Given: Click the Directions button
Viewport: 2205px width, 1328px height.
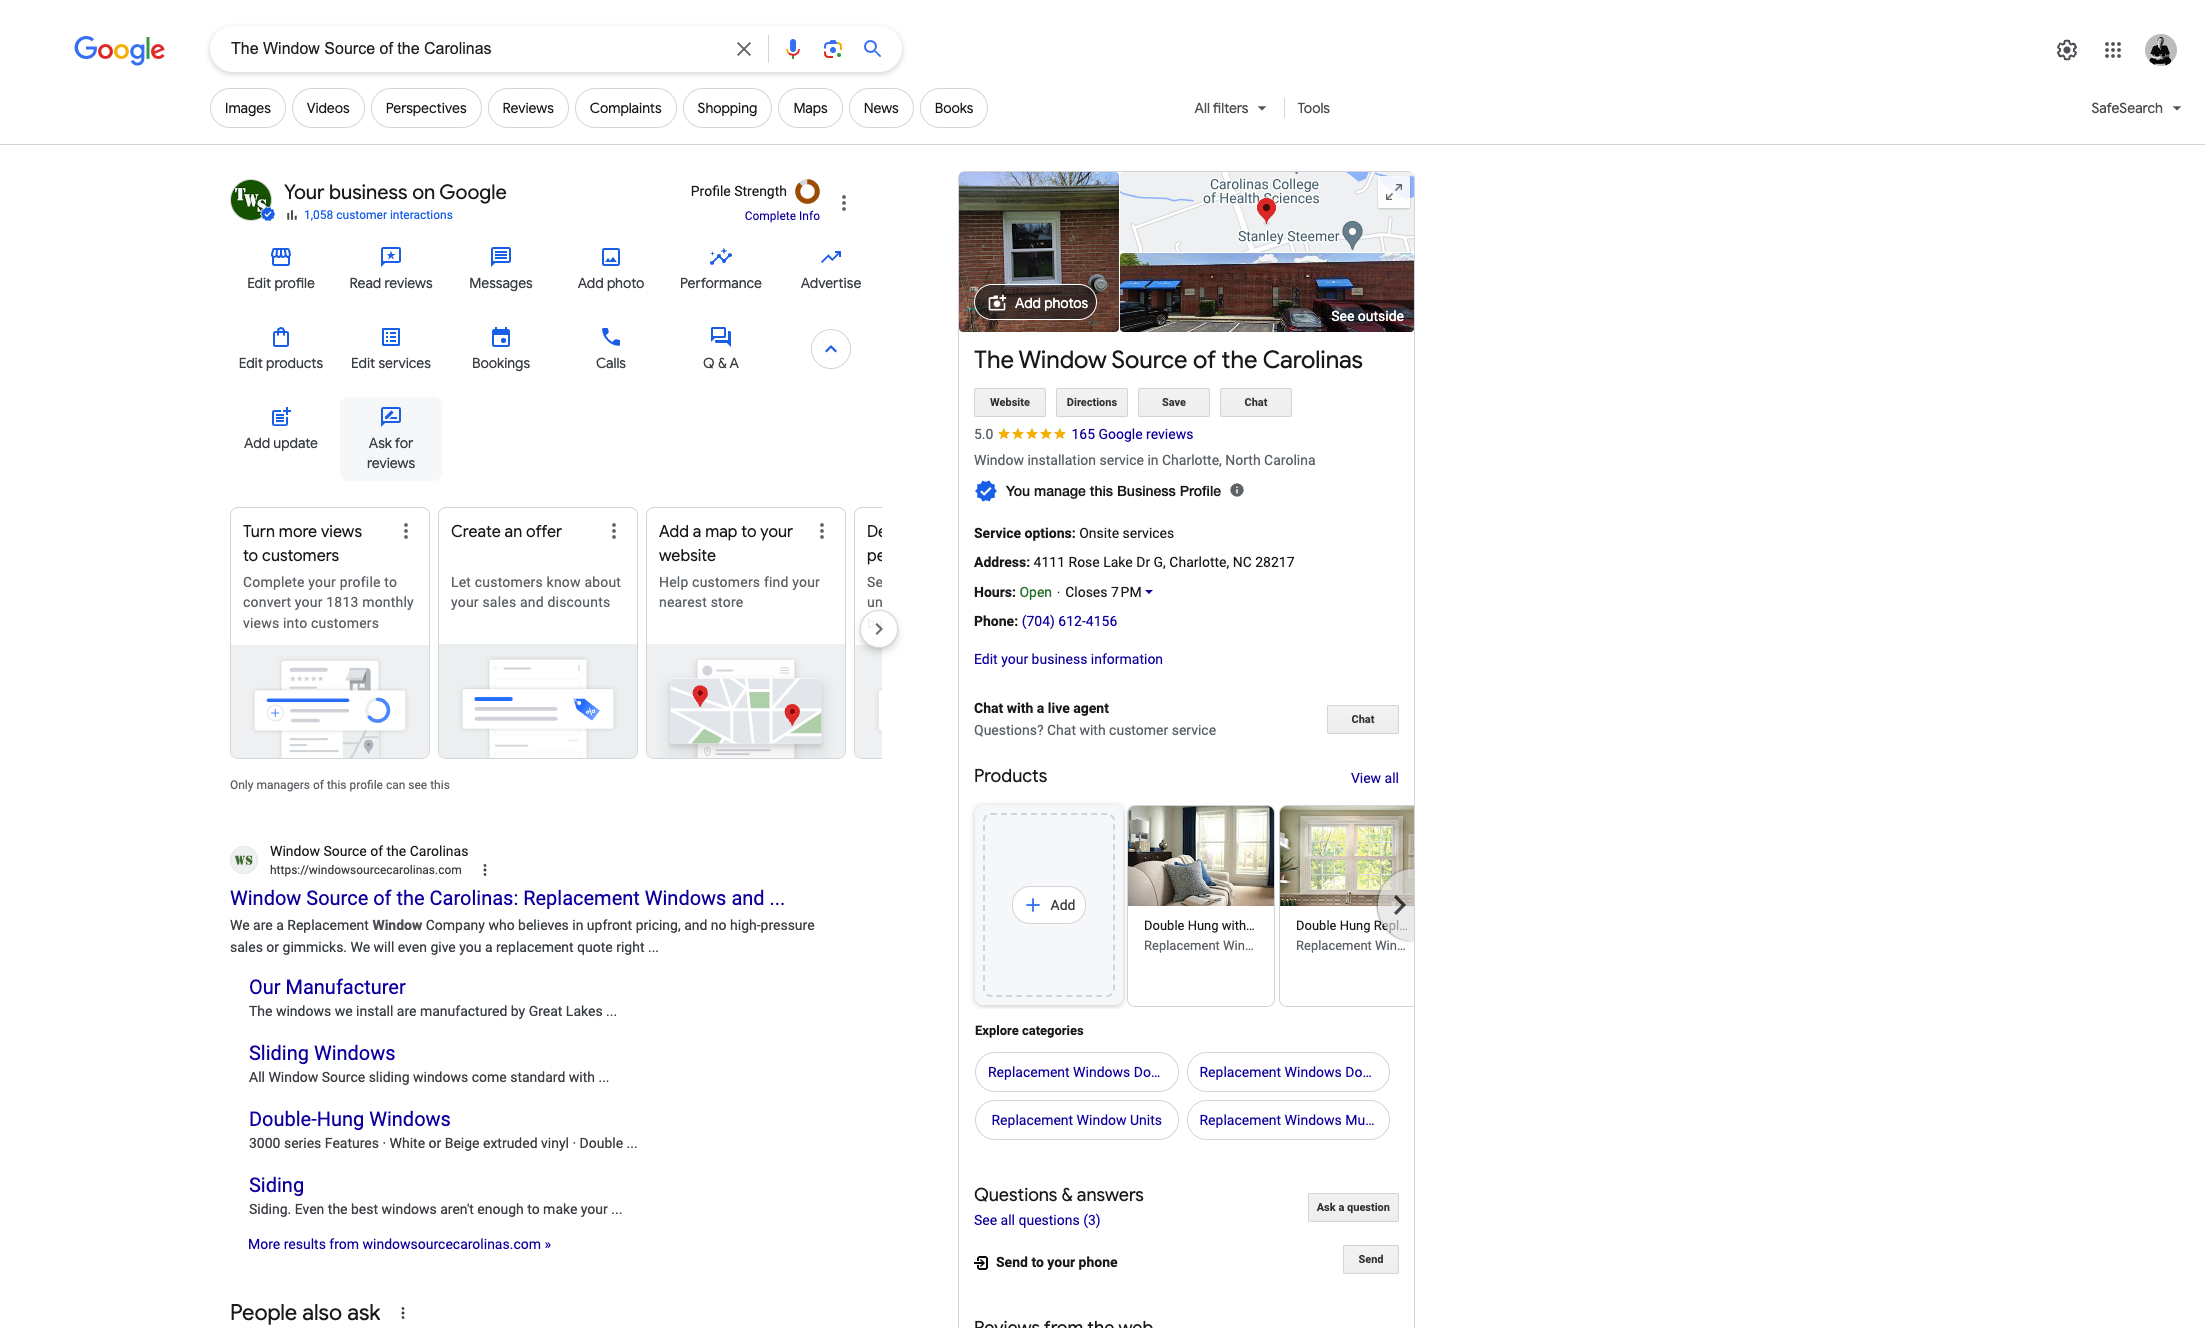Looking at the screenshot, I should point(1092,402).
